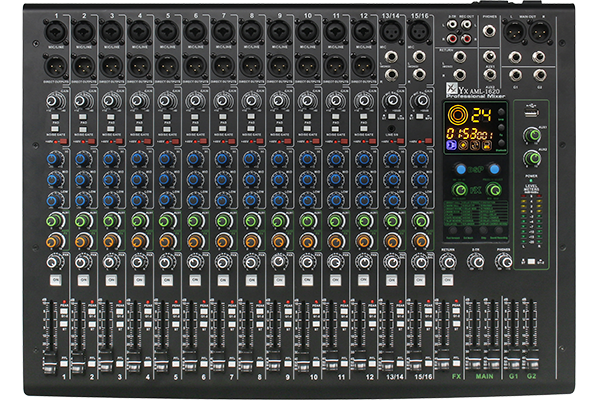This screenshot has width=600, height=400.
Task: Toggle channel 12 PFL button near fader
Action: 372,363
